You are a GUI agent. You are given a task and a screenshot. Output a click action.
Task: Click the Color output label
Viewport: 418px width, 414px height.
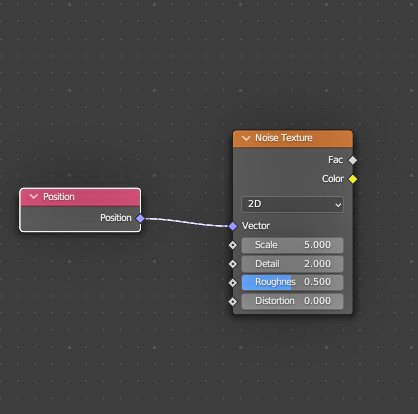pos(333,179)
